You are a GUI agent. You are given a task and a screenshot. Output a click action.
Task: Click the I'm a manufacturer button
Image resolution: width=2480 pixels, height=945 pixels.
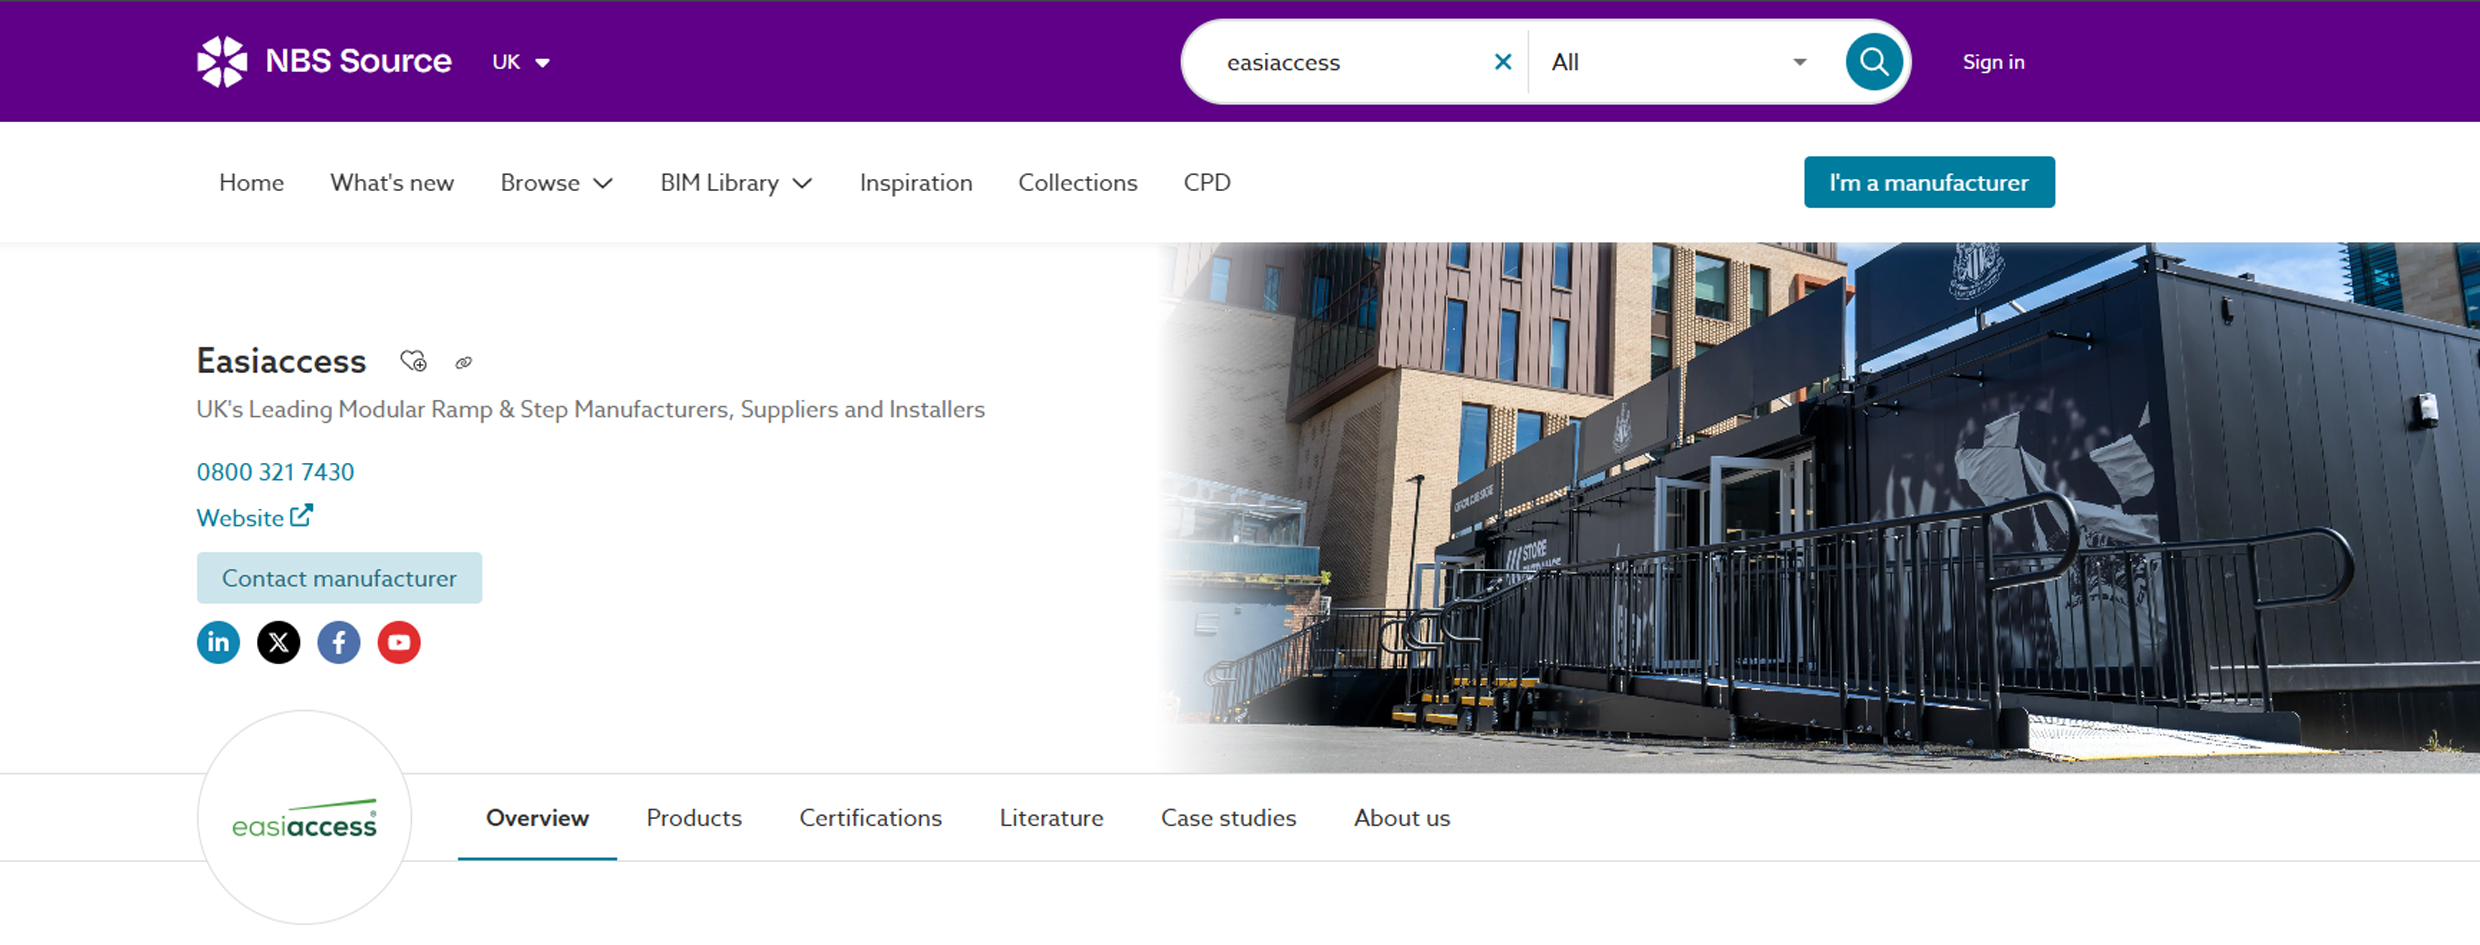(1929, 182)
